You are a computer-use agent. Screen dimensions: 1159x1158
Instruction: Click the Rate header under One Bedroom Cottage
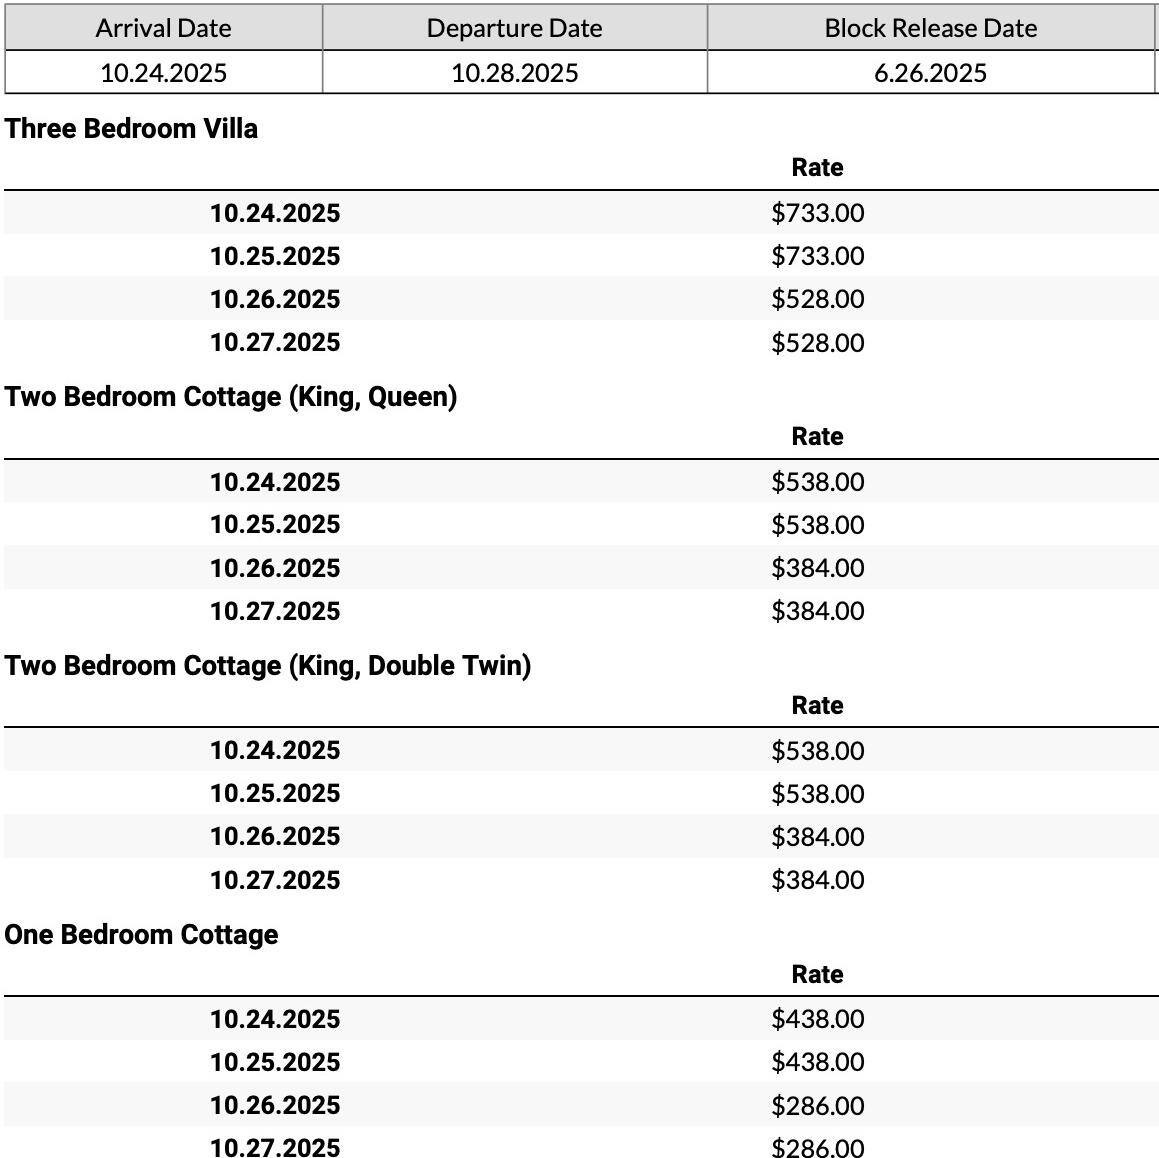(x=817, y=974)
